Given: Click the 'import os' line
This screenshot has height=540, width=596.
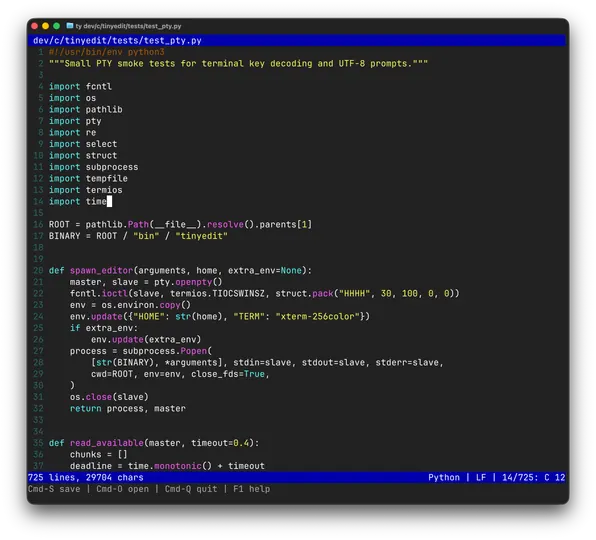Looking at the screenshot, I should (x=72, y=98).
